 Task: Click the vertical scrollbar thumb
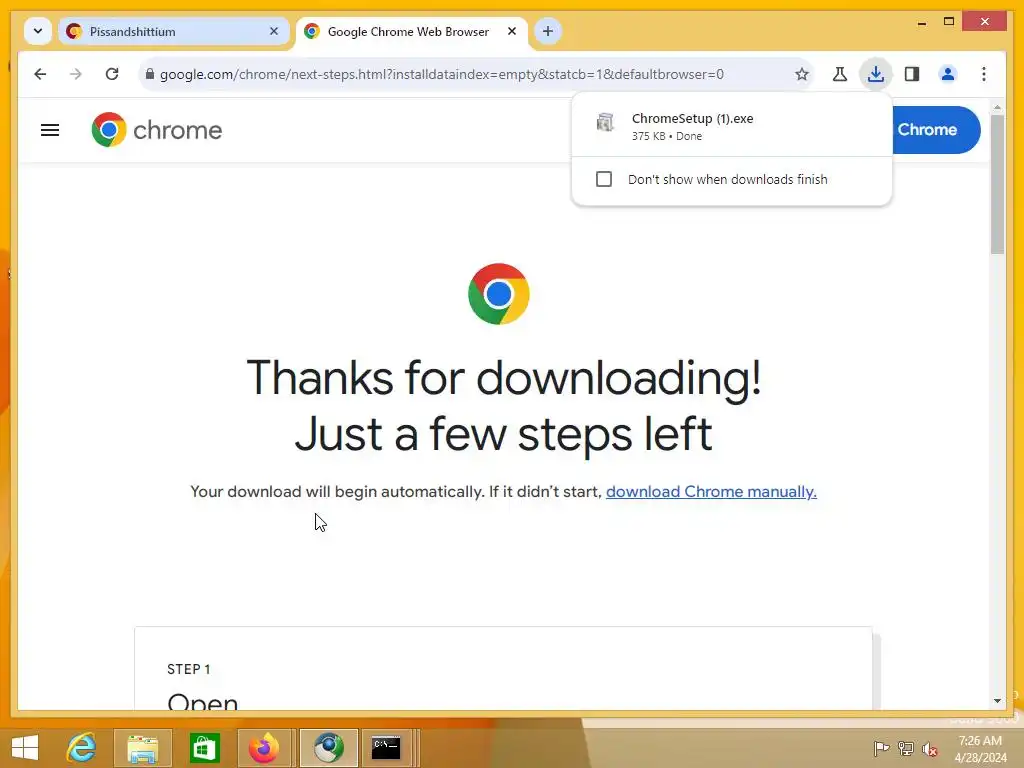[x=997, y=184]
